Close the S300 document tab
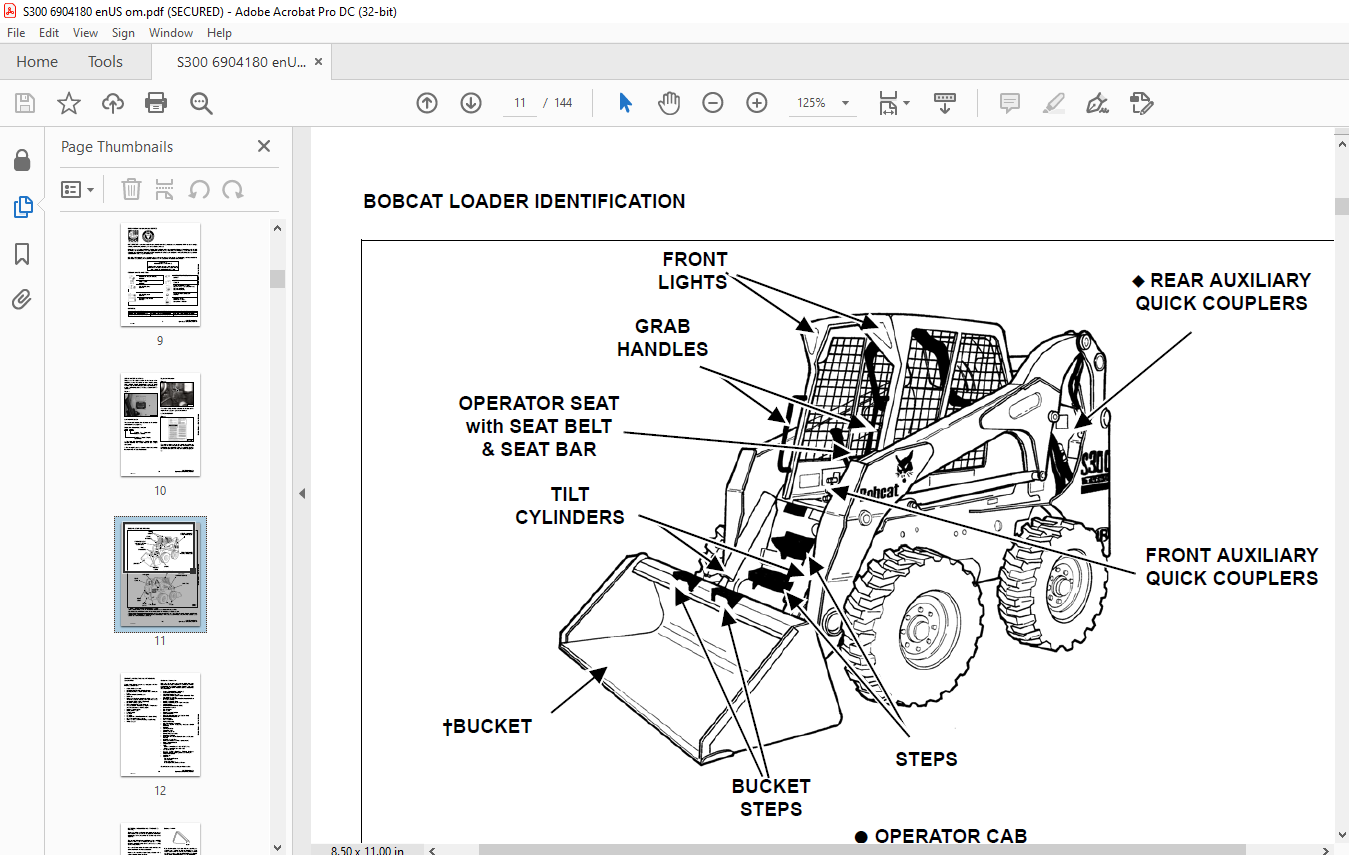Image resolution: width=1349 pixels, height=855 pixels. pyautogui.click(x=318, y=62)
